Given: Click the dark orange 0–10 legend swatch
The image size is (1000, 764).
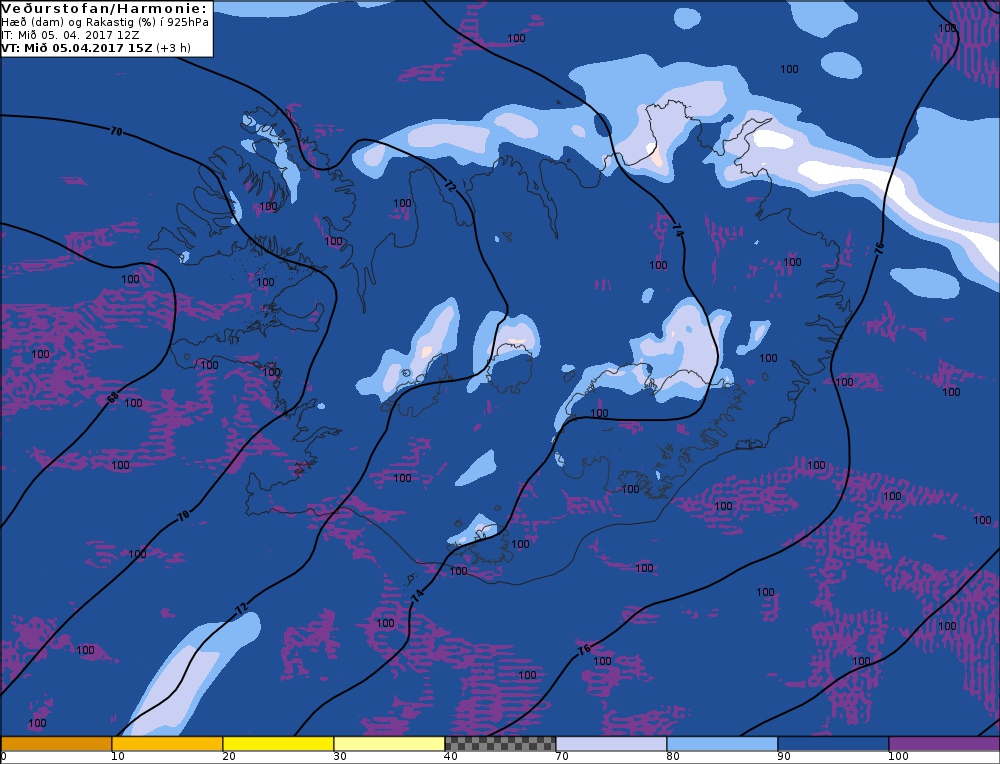Looking at the screenshot, I should coord(56,744).
